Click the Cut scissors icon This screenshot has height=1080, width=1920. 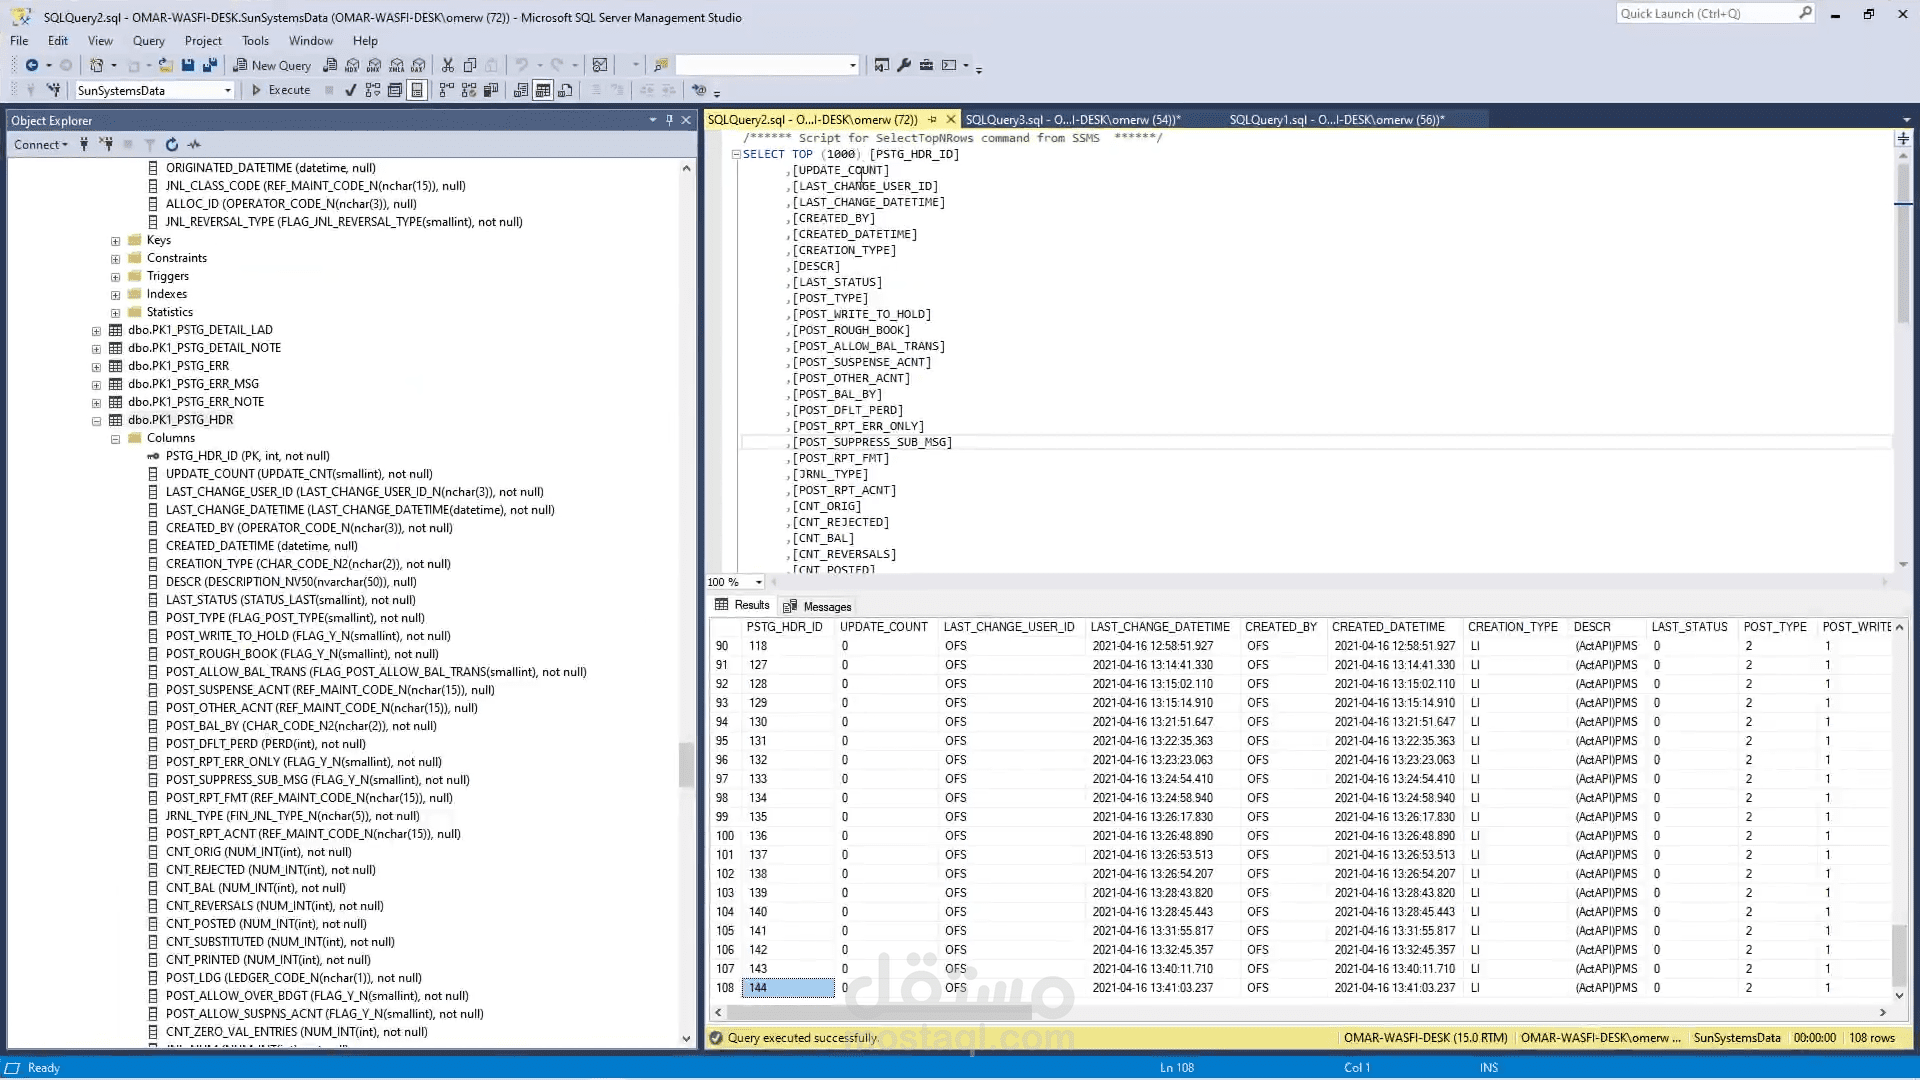pyautogui.click(x=447, y=65)
